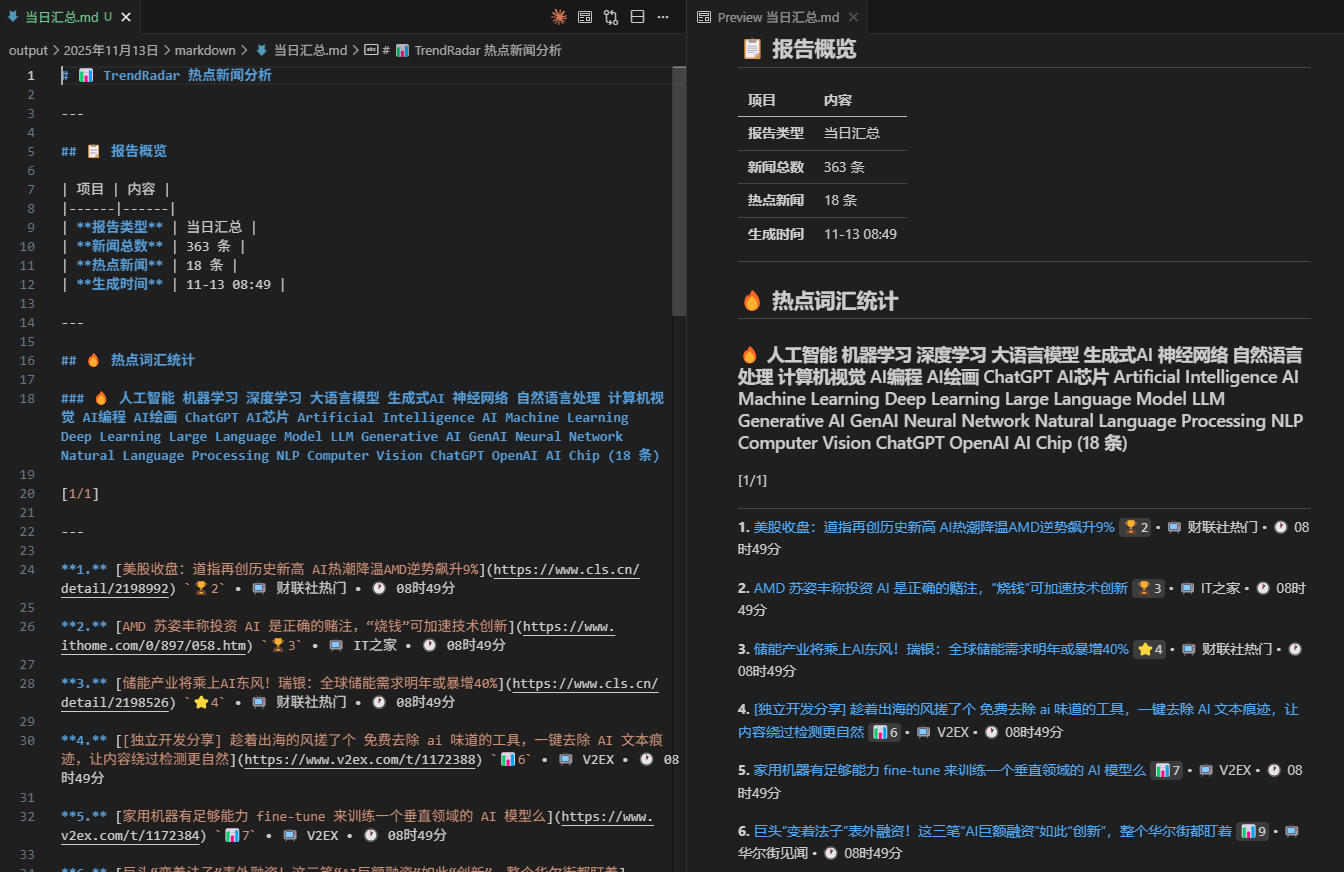Close the Preview 当日汇总.md tab

click(853, 17)
